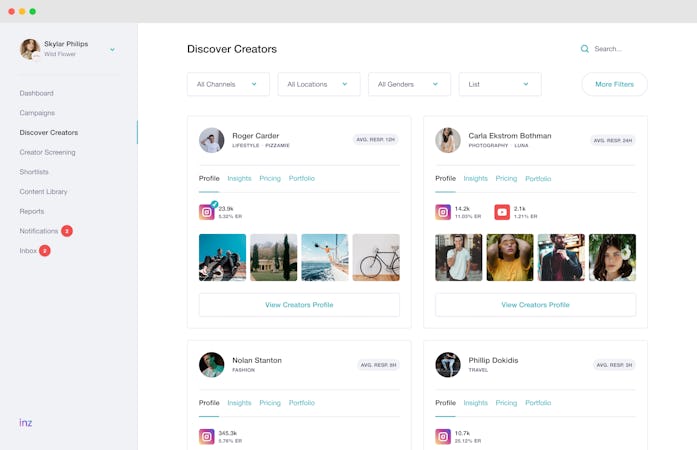Switch to Phillip Dokidis's Portfolio tab
The height and width of the screenshot is (450, 697).
point(538,403)
